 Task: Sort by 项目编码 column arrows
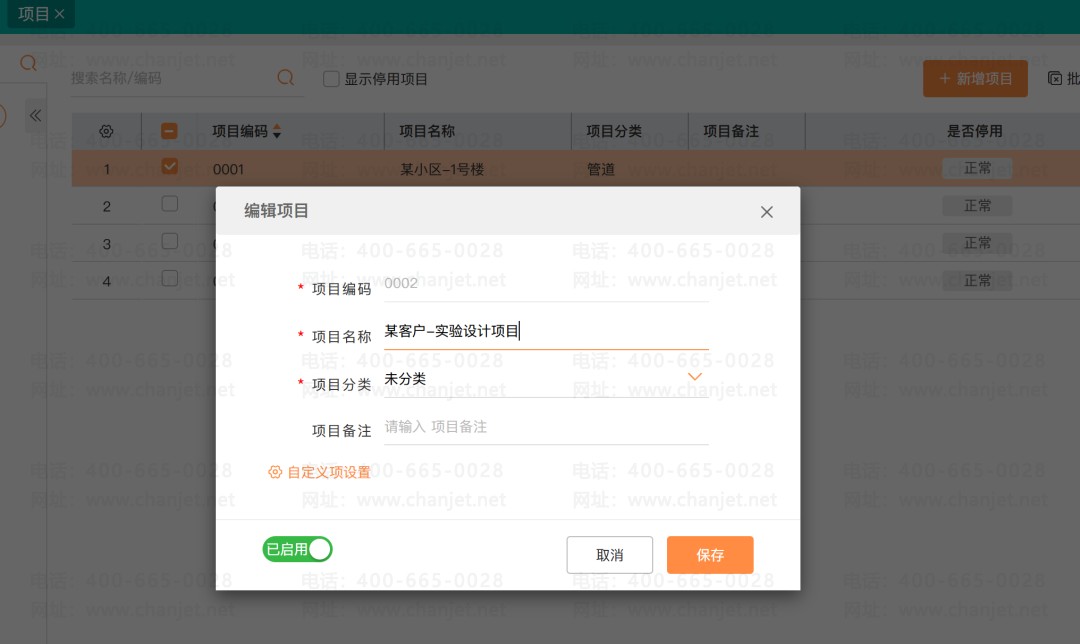[x=277, y=131]
